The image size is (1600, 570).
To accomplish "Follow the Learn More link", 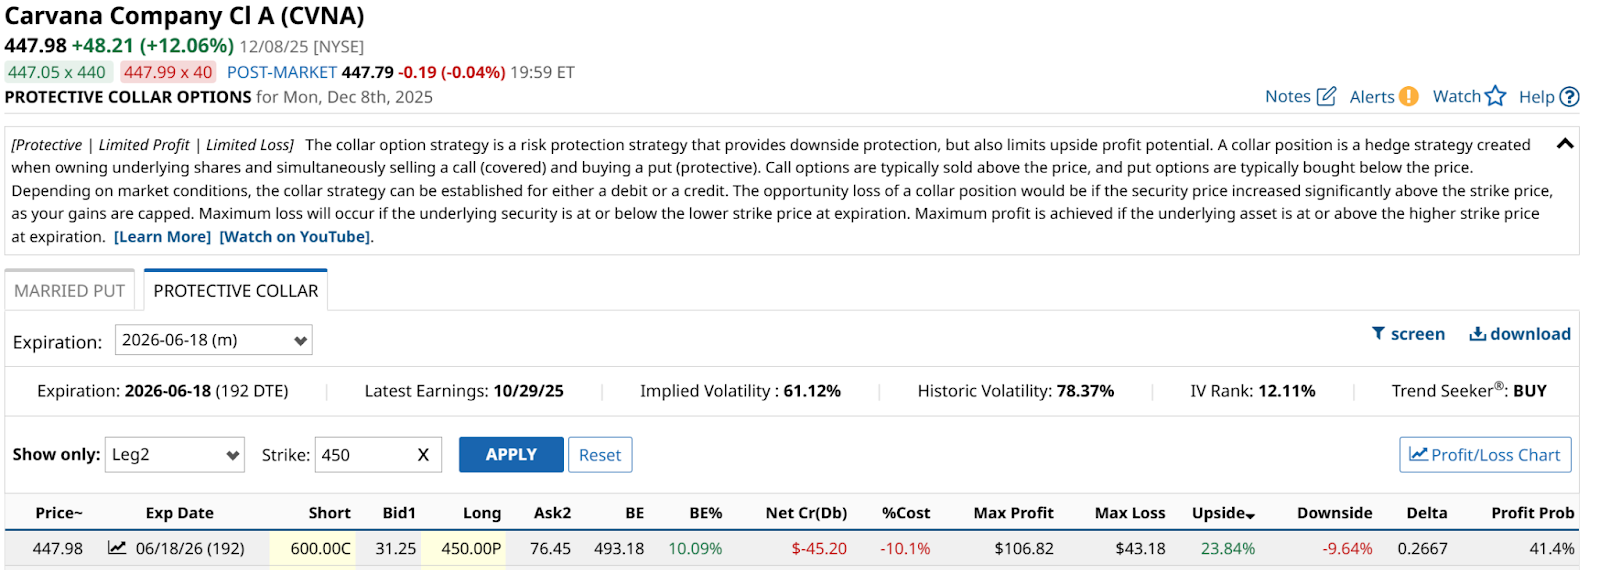I will pyautogui.click(x=162, y=237).
